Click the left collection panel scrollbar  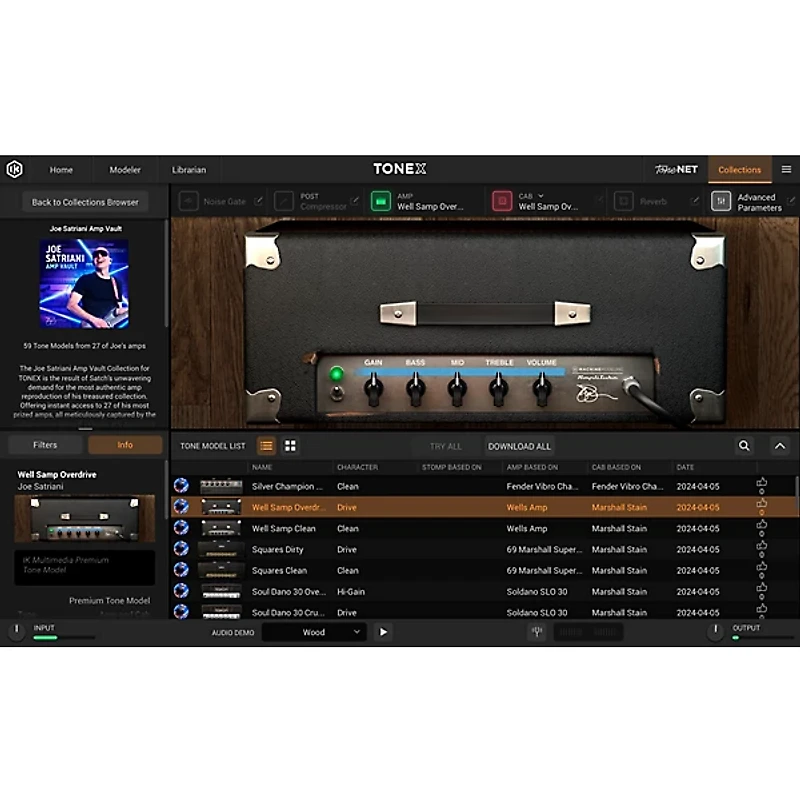click(x=166, y=273)
